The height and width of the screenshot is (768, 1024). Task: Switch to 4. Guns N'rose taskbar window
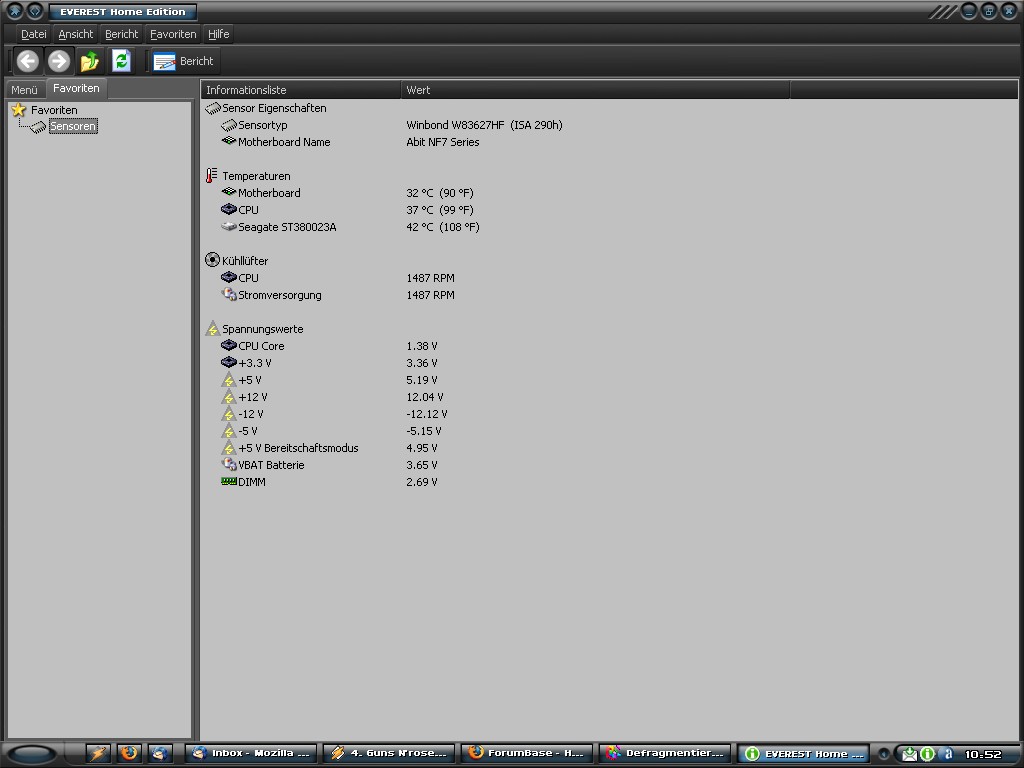click(x=390, y=753)
